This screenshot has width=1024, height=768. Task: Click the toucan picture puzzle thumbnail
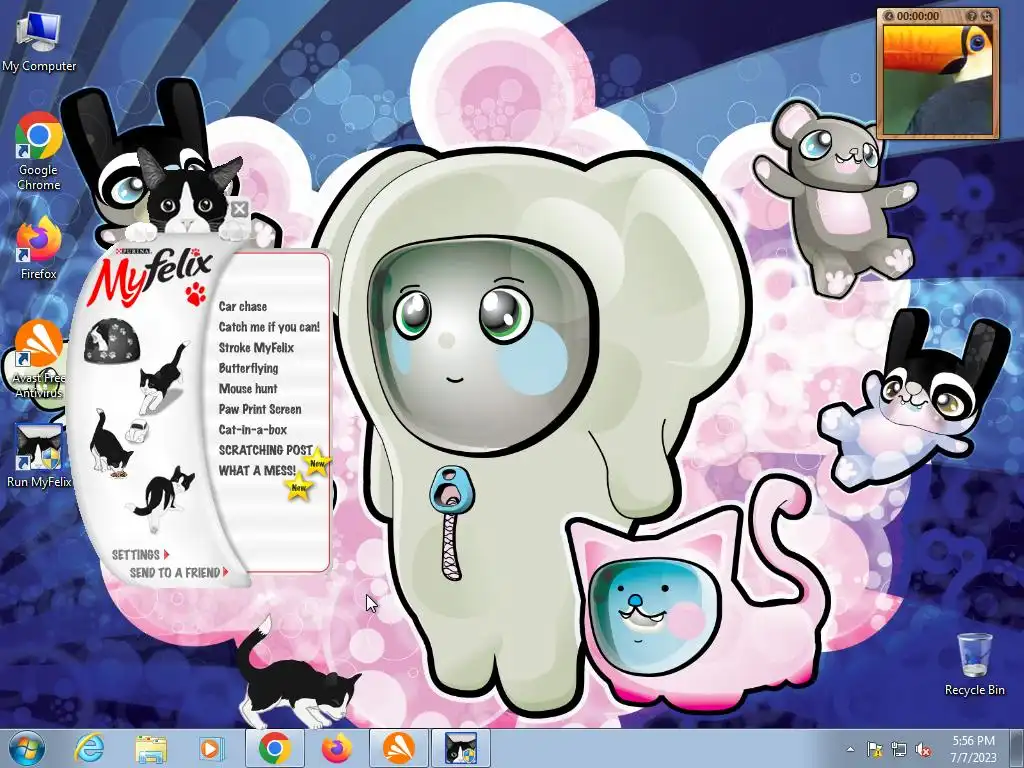(937, 79)
